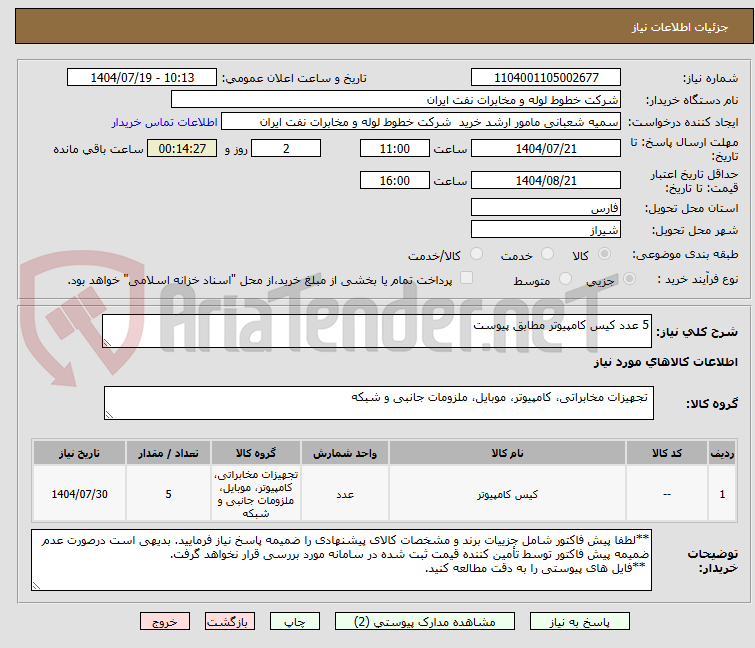
Task: Select the خدمت radio button
Action: (547, 254)
